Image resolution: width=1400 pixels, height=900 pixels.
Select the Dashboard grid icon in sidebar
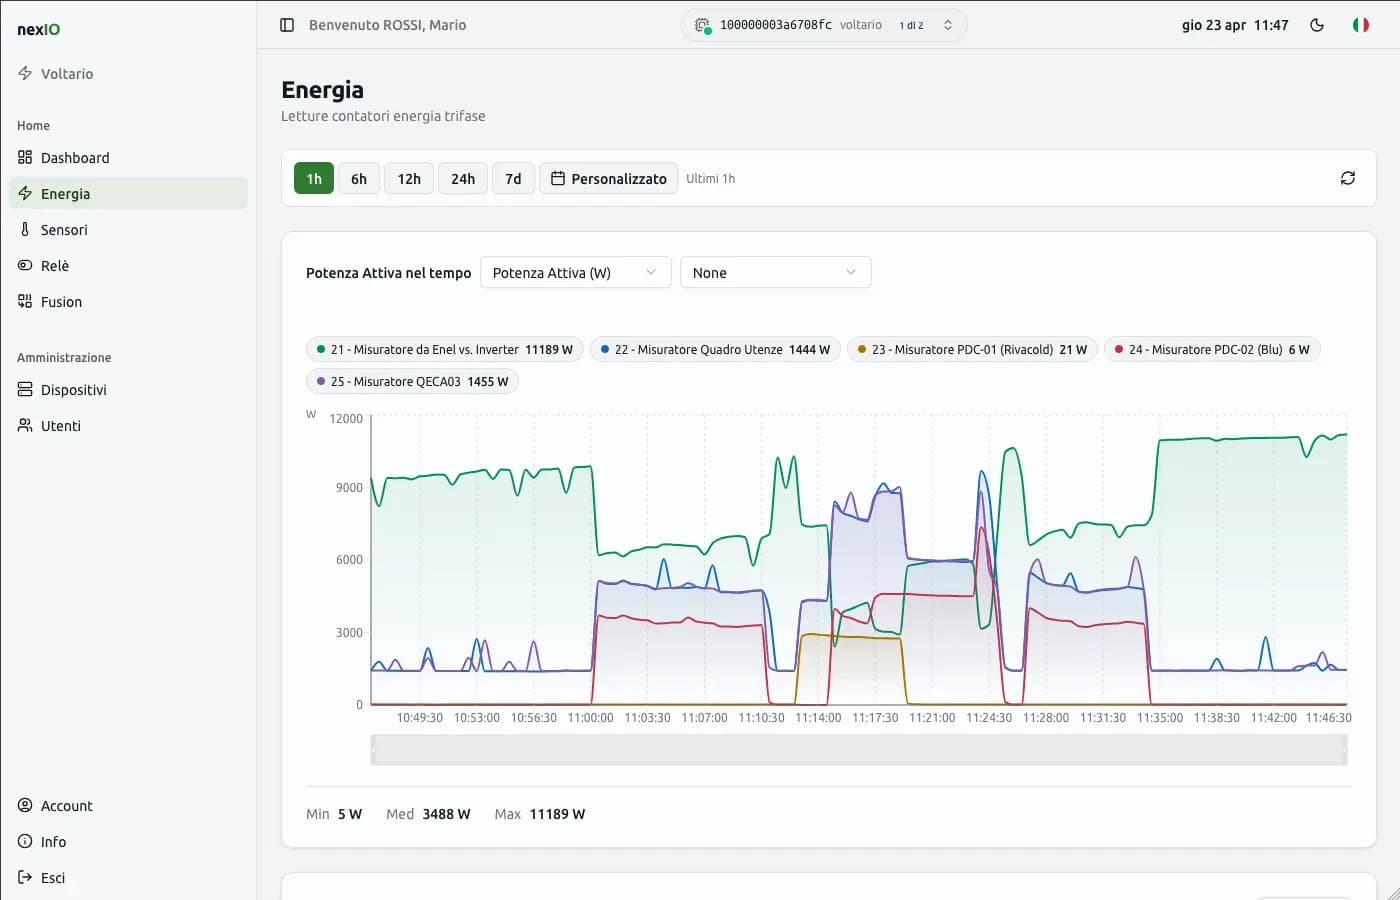pos(25,157)
